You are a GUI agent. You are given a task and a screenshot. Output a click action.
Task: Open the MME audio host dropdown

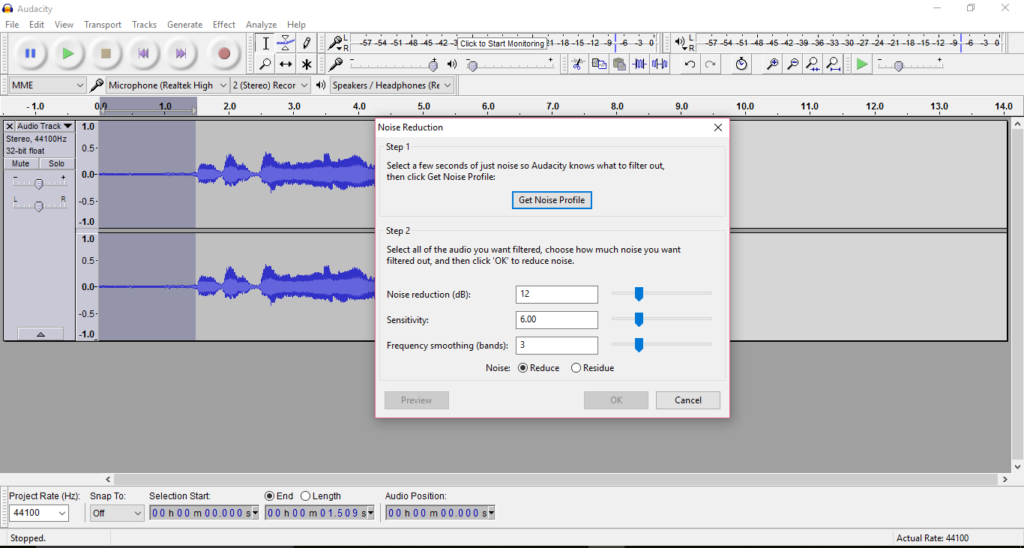pos(47,85)
